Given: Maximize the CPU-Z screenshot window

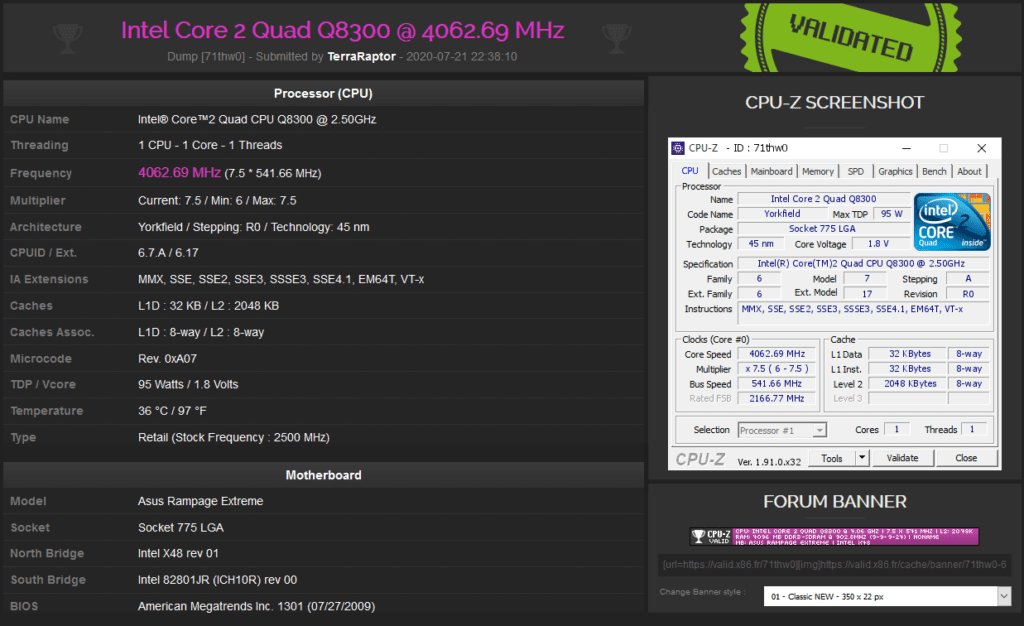Looking at the screenshot, I should coord(943,148).
